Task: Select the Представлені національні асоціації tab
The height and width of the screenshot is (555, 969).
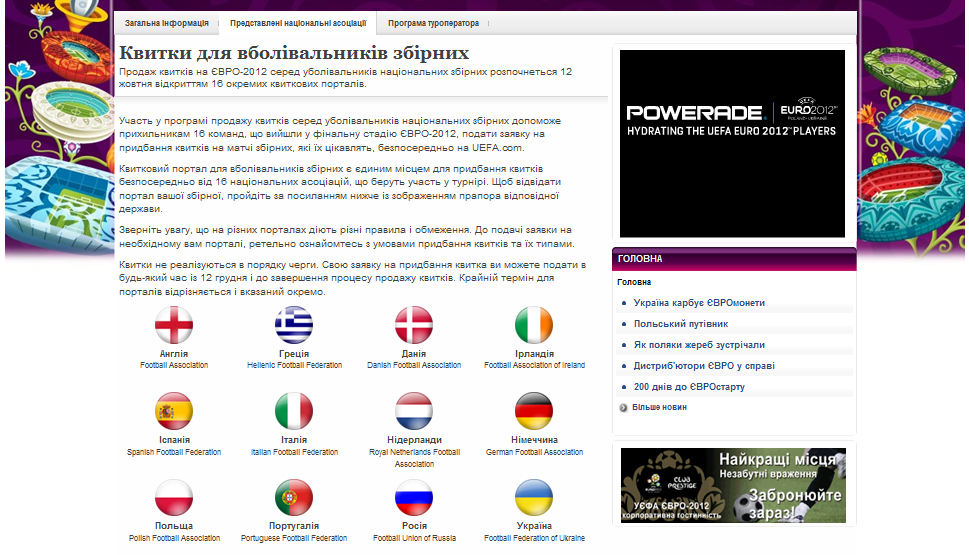Action: coord(298,23)
